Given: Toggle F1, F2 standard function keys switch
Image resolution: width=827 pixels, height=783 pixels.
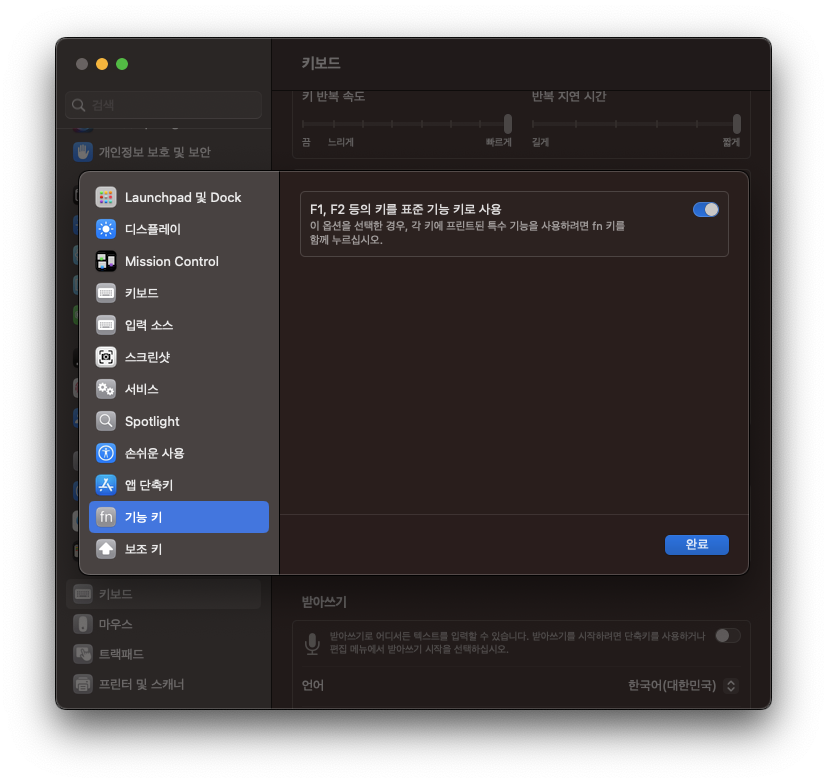Looking at the screenshot, I should pos(705,209).
